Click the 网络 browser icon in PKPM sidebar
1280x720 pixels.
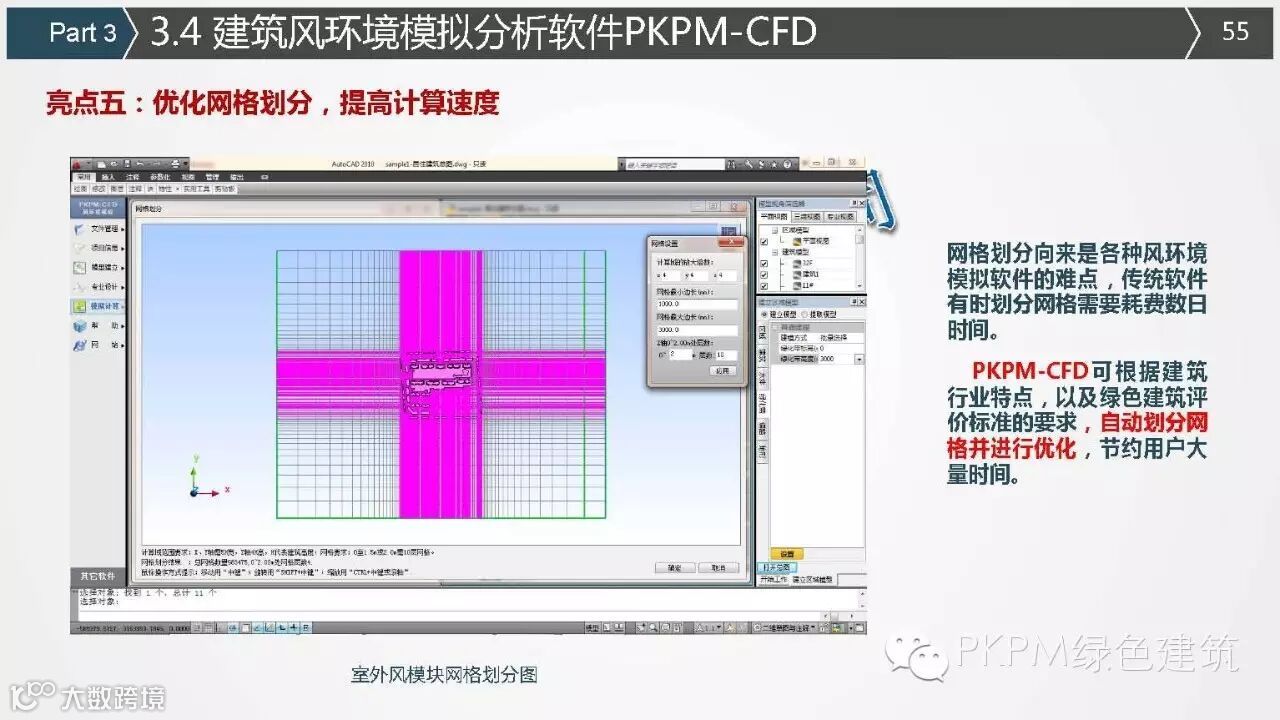point(79,345)
